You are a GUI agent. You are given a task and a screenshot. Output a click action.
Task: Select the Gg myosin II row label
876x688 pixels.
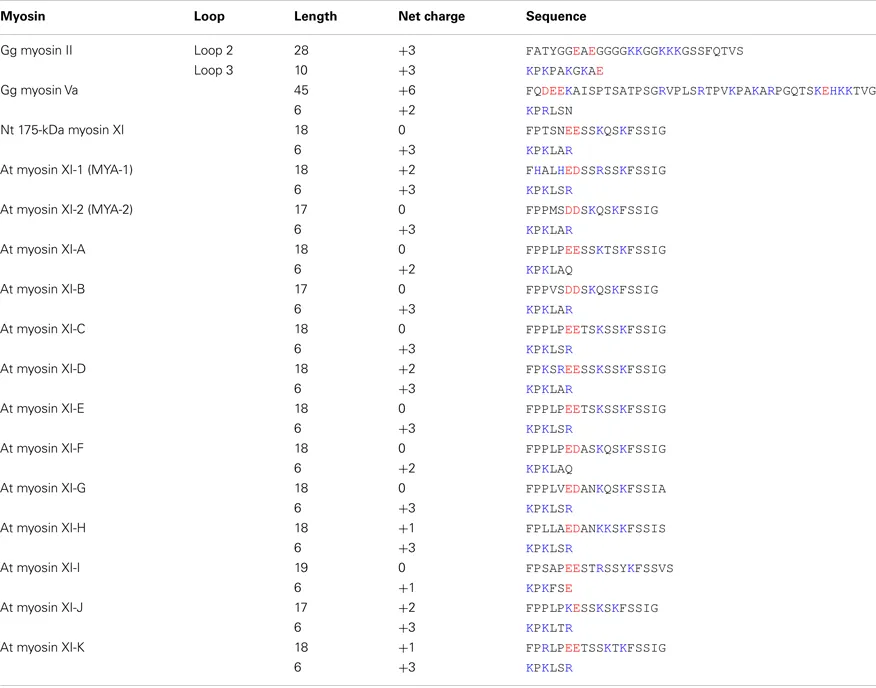tap(36, 50)
